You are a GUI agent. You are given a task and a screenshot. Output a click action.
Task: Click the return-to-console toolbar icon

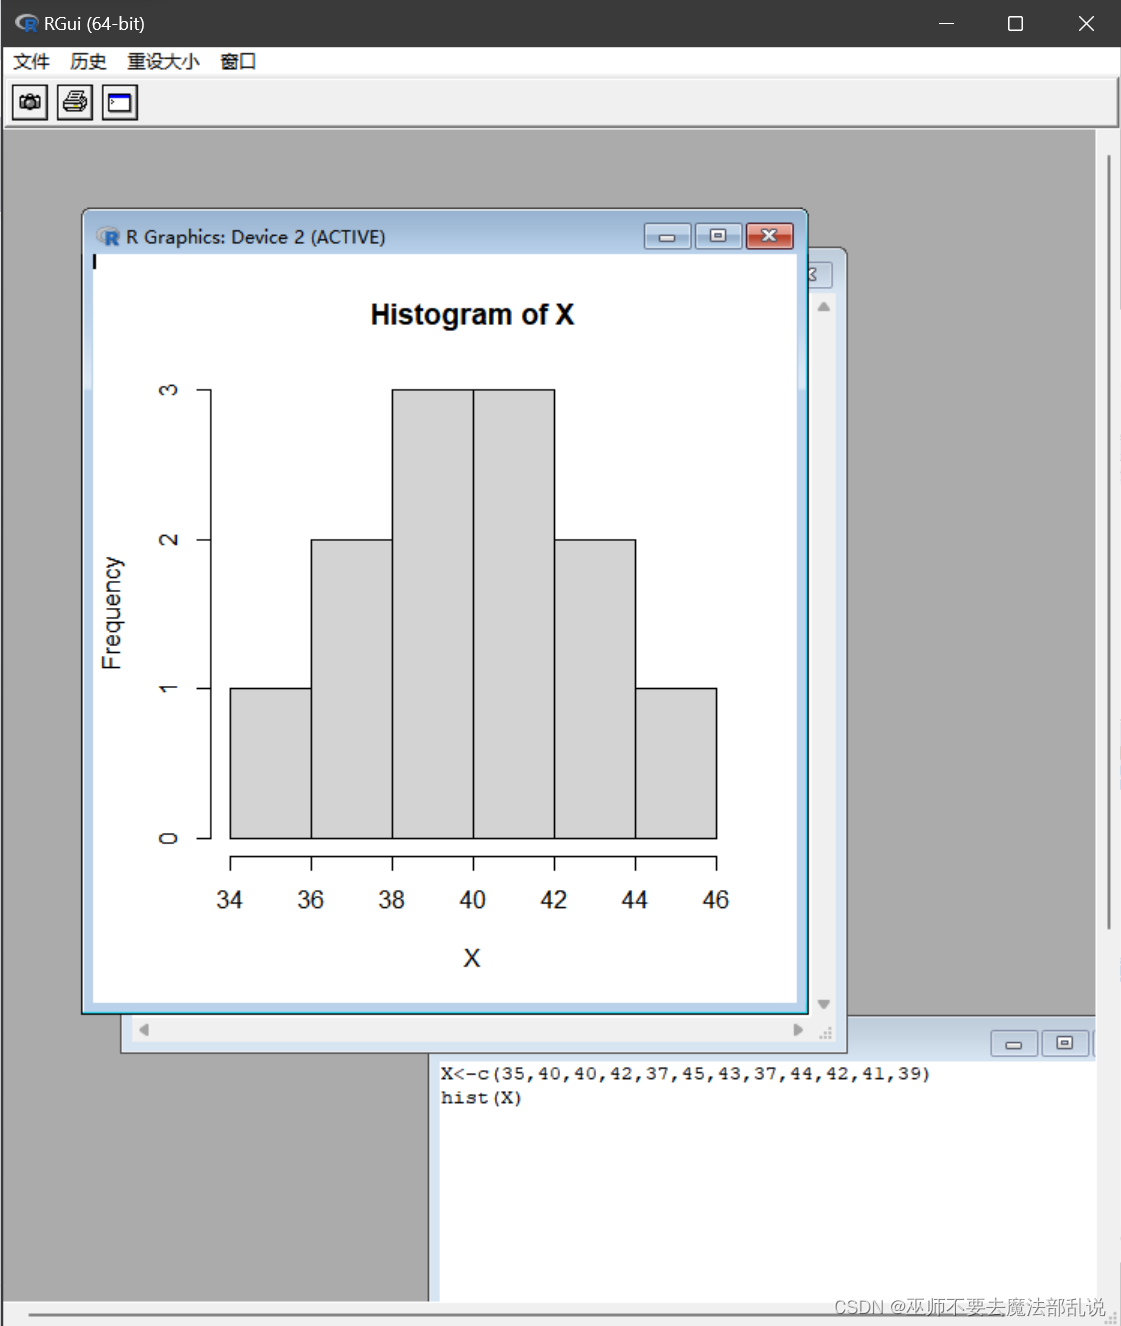tap(120, 102)
